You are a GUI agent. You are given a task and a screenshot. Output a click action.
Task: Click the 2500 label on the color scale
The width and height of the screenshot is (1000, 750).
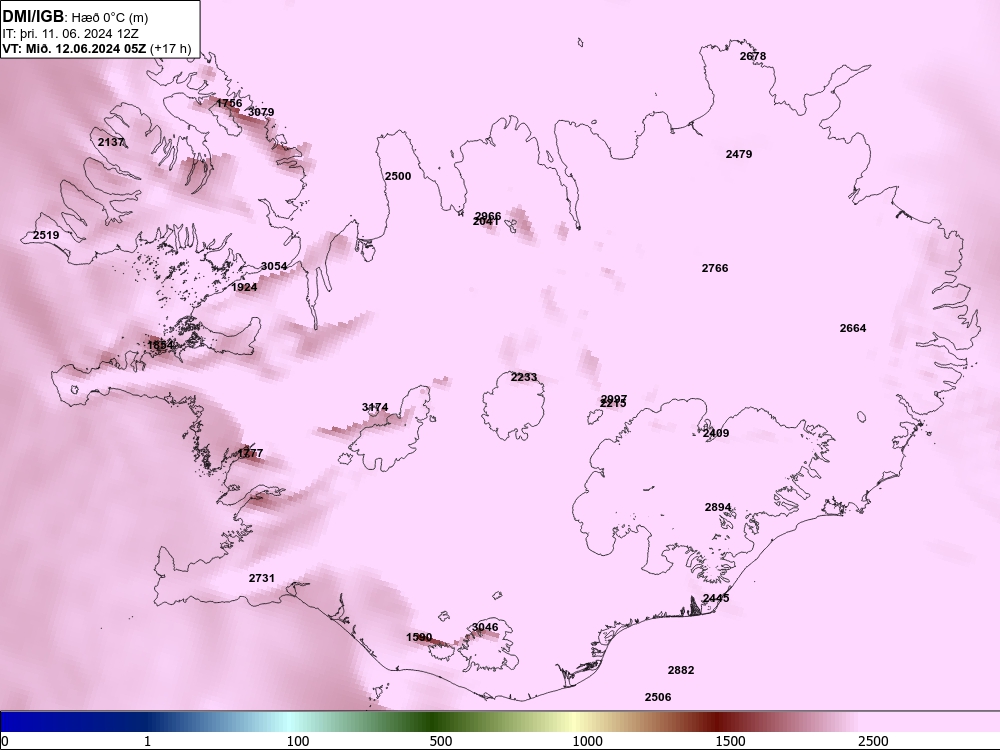coord(873,741)
